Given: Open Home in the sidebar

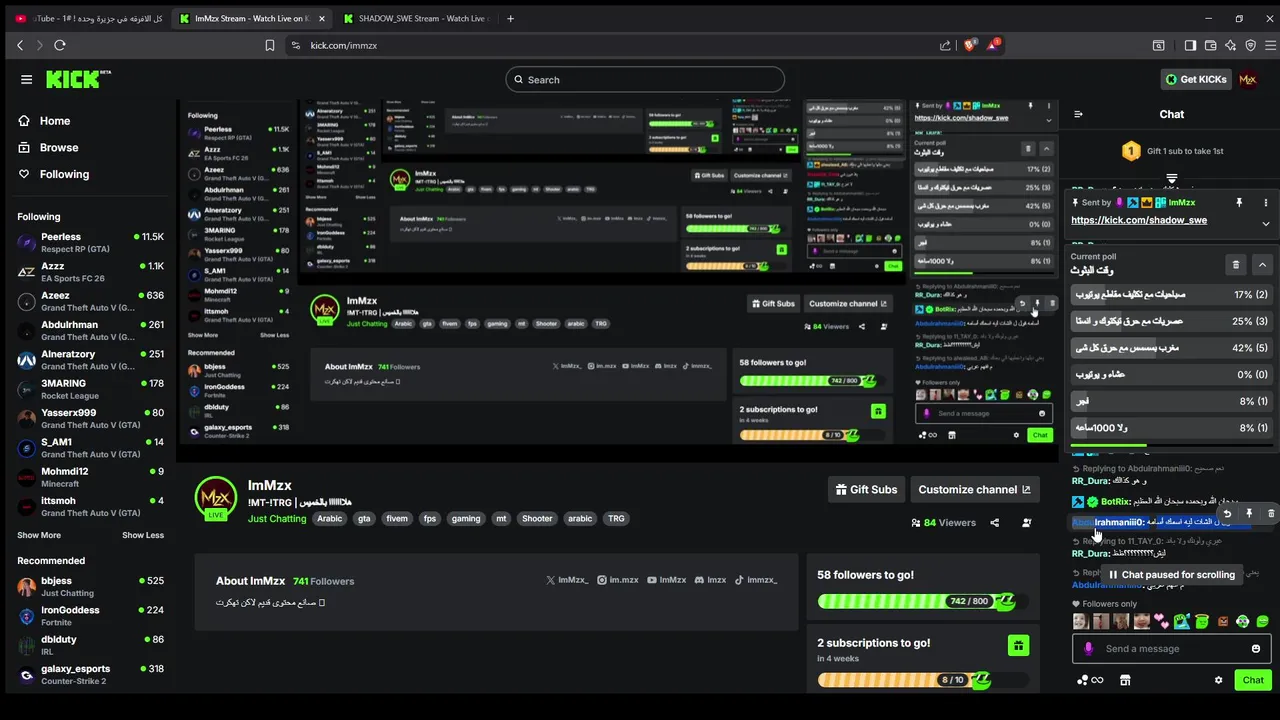Looking at the screenshot, I should (45, 121).
